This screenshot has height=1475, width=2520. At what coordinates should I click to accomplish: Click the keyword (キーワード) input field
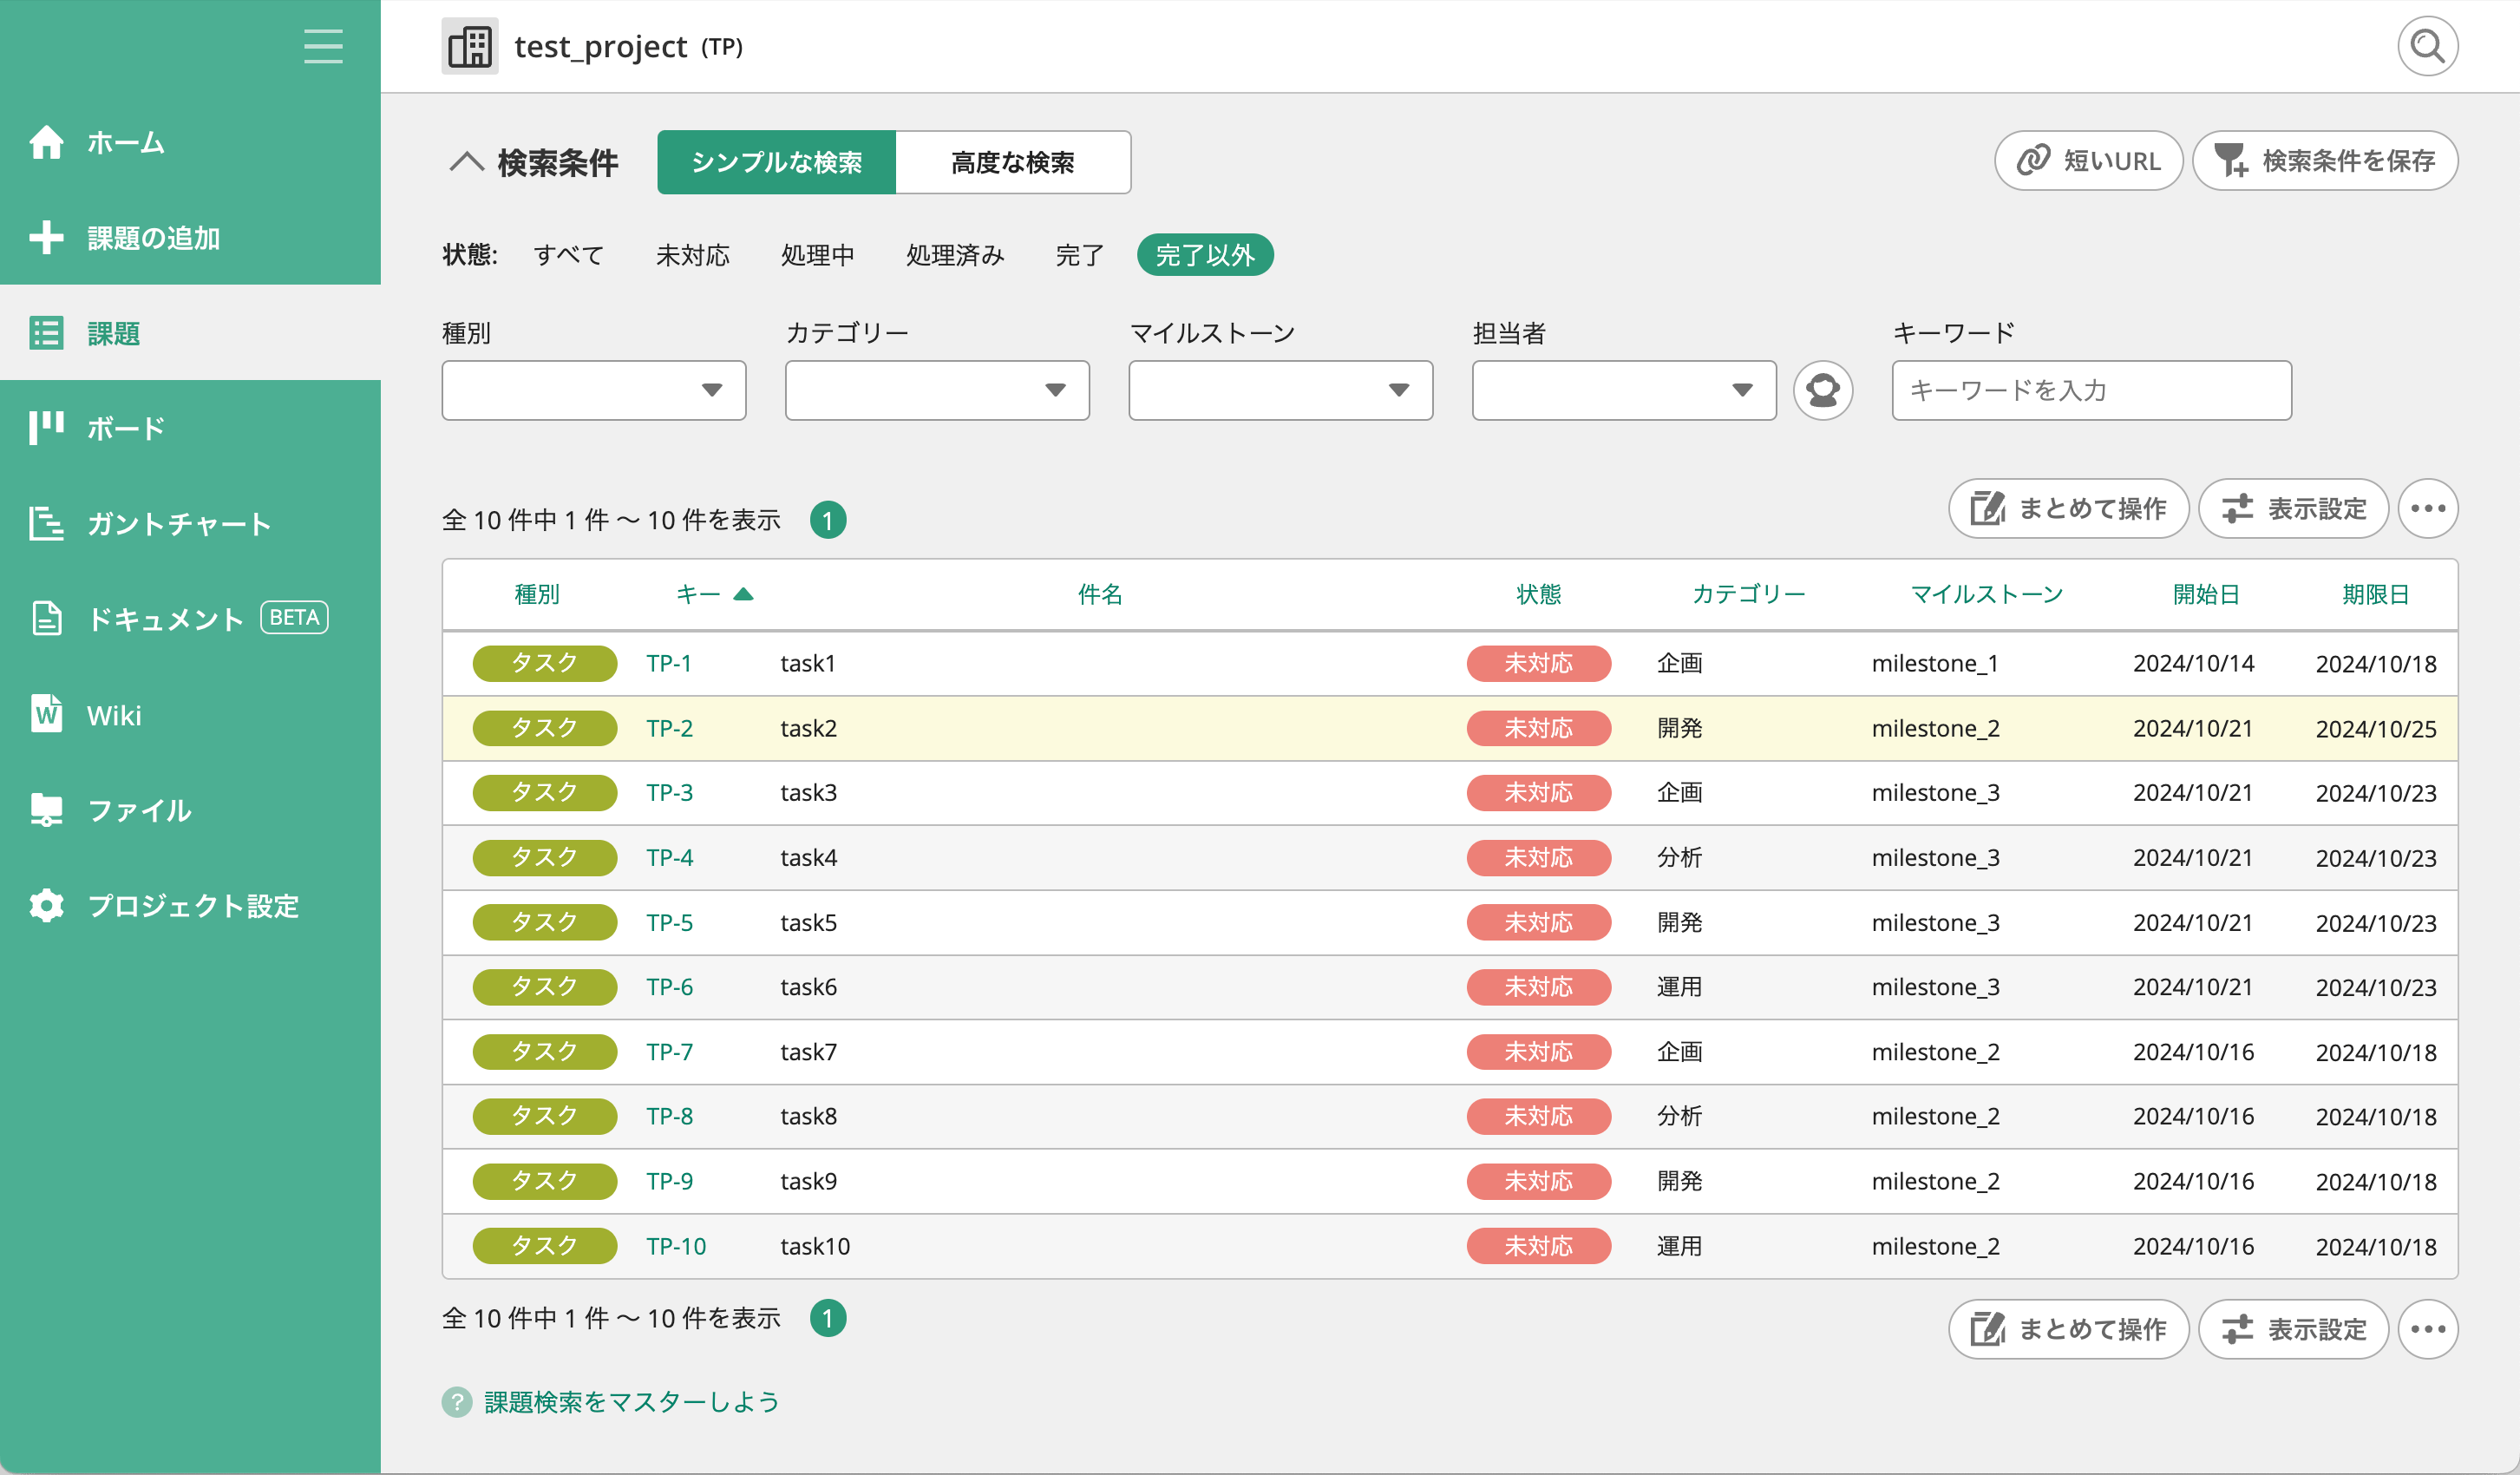coord(2091,390)
